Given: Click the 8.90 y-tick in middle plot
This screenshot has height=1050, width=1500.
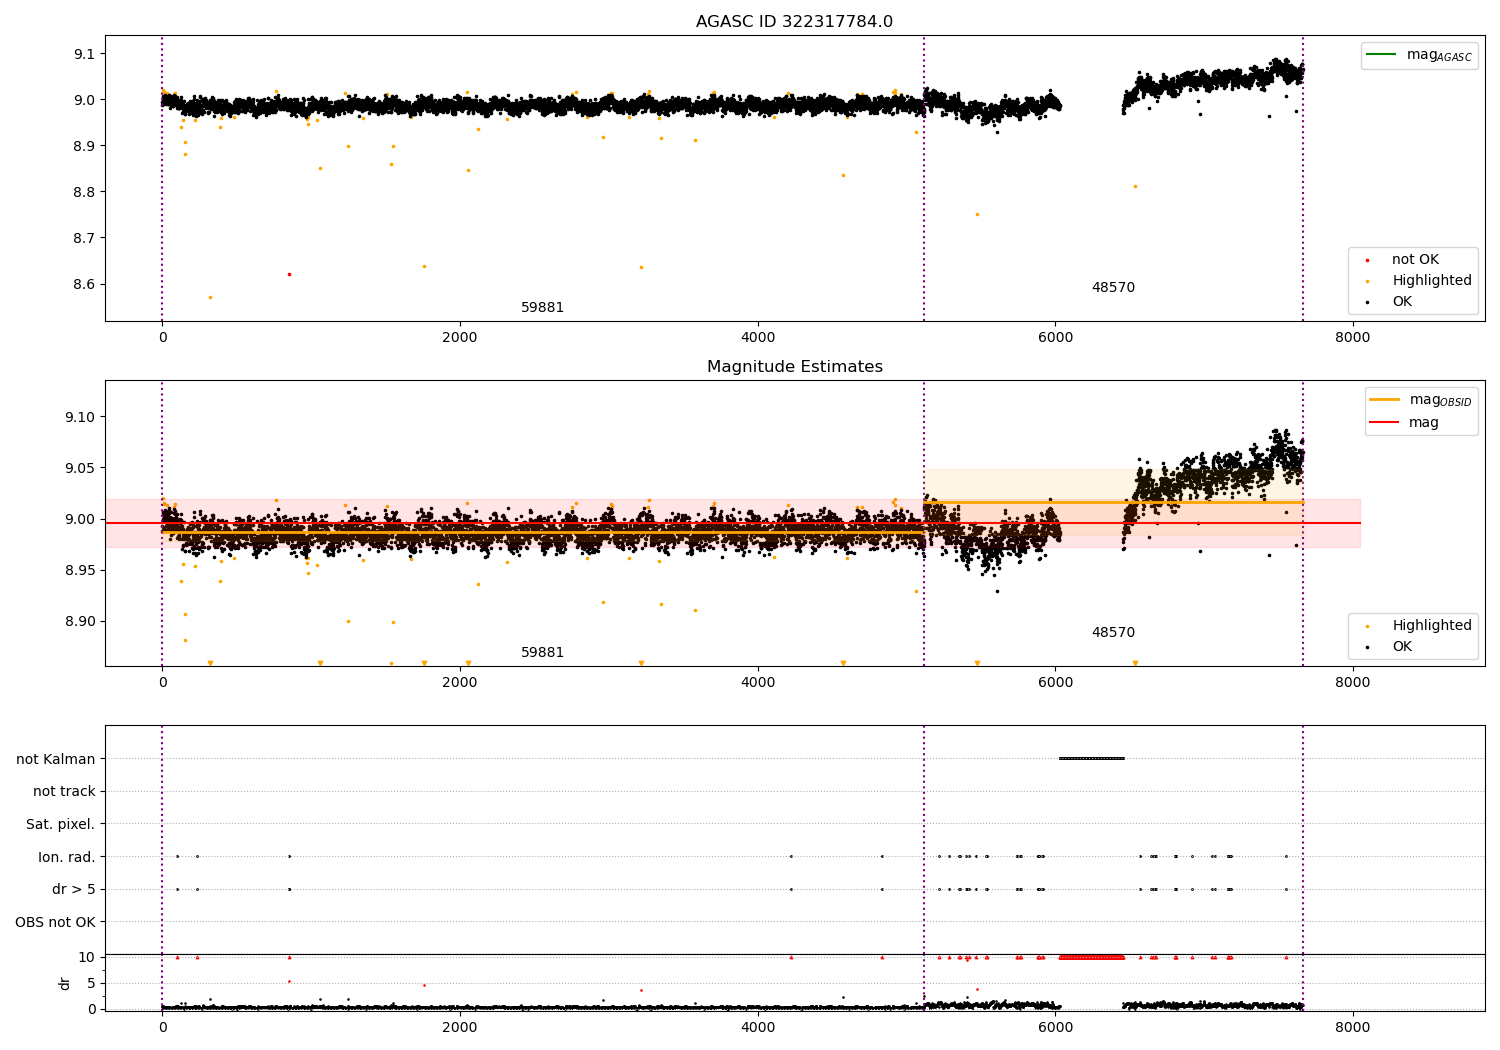Looking at the screenshot, I should click(81, 622).
